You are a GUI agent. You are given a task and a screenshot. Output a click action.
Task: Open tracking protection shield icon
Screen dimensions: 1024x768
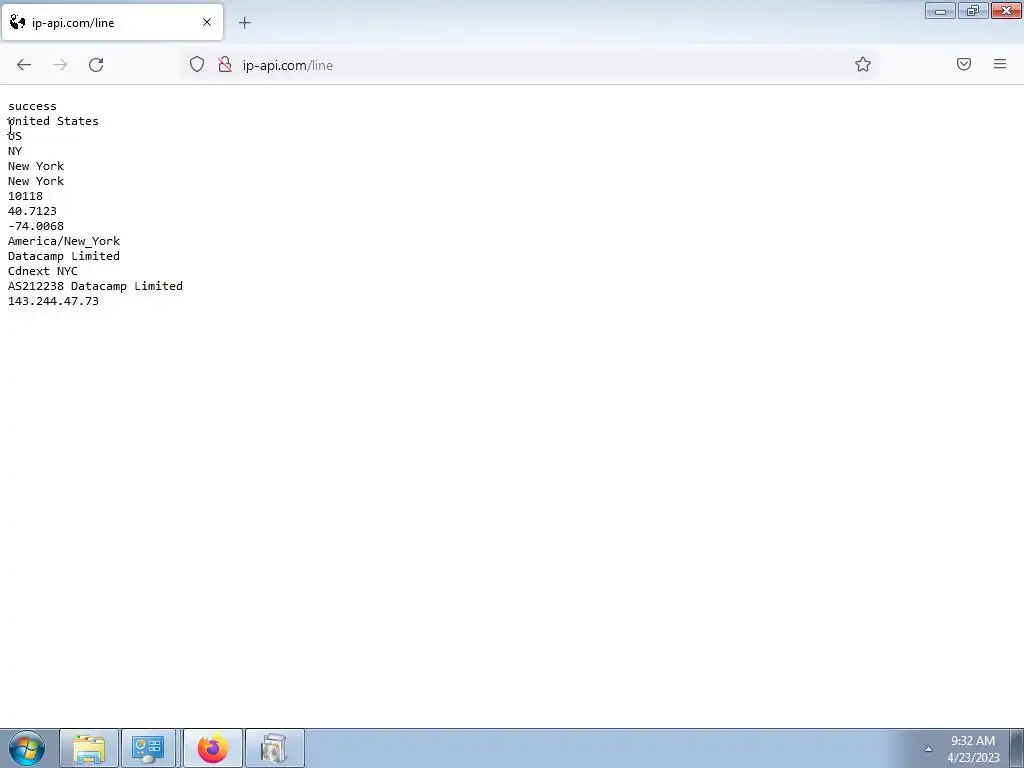197,64
